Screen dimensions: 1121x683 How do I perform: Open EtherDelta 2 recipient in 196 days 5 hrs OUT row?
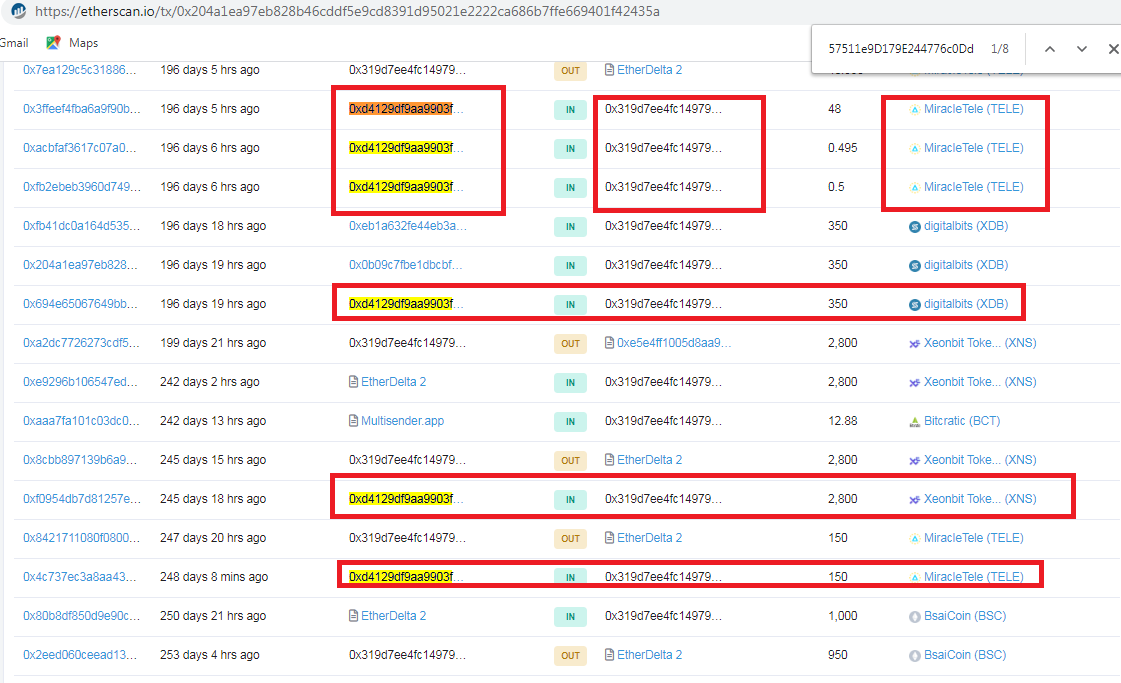pos(649,70)
